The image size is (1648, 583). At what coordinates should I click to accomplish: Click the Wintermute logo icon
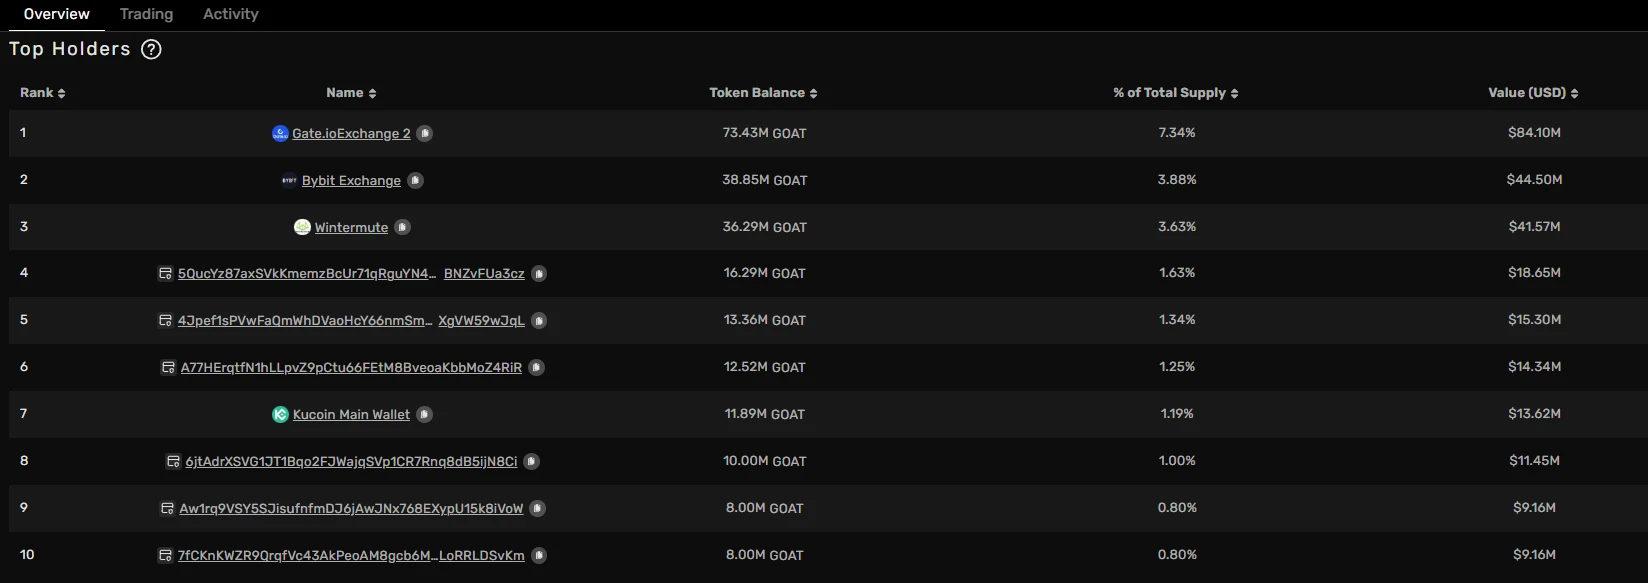coord(302,227)
